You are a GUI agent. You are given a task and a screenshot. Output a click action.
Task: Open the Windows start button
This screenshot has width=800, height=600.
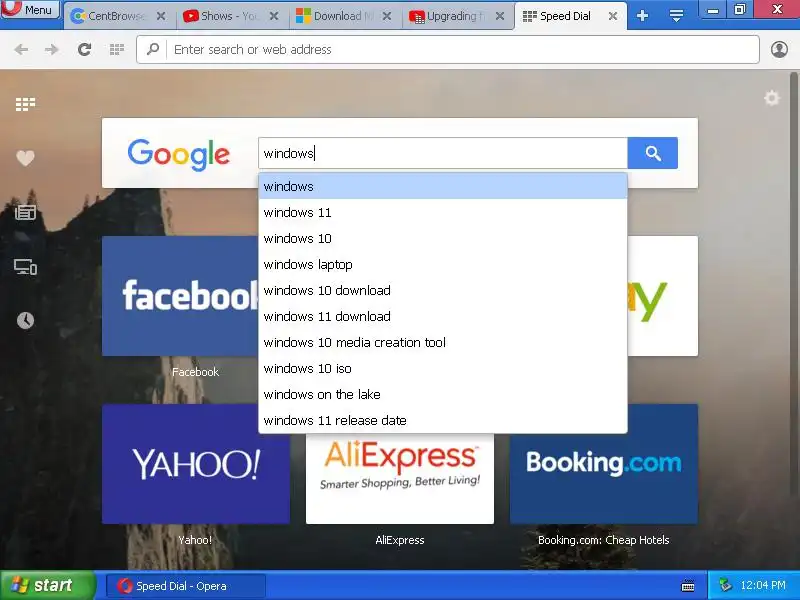coord(47,585)
